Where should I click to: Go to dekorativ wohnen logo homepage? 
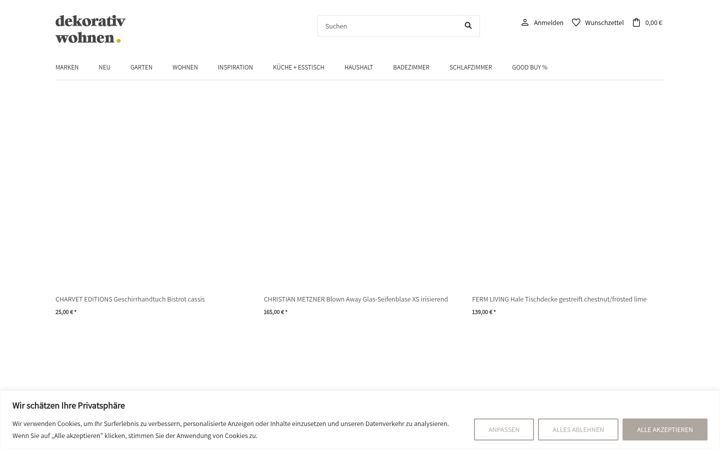click(90, 29)
